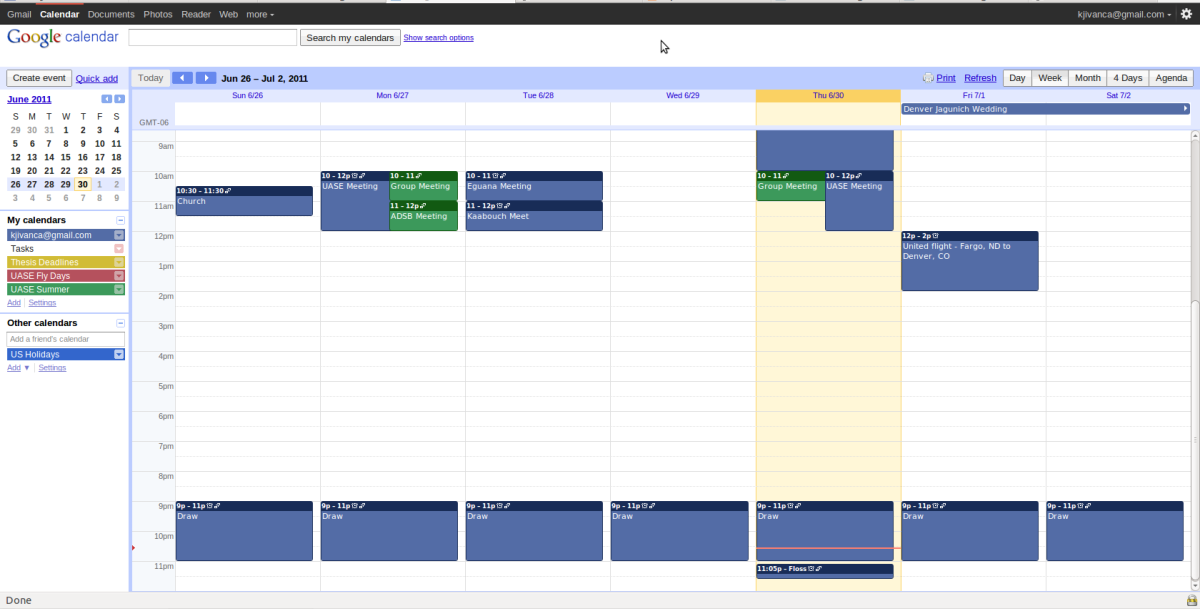Expand the kjivanca@gmail.com account menu in top bar
This screenshot has height=609, width=1200.
1124,15
